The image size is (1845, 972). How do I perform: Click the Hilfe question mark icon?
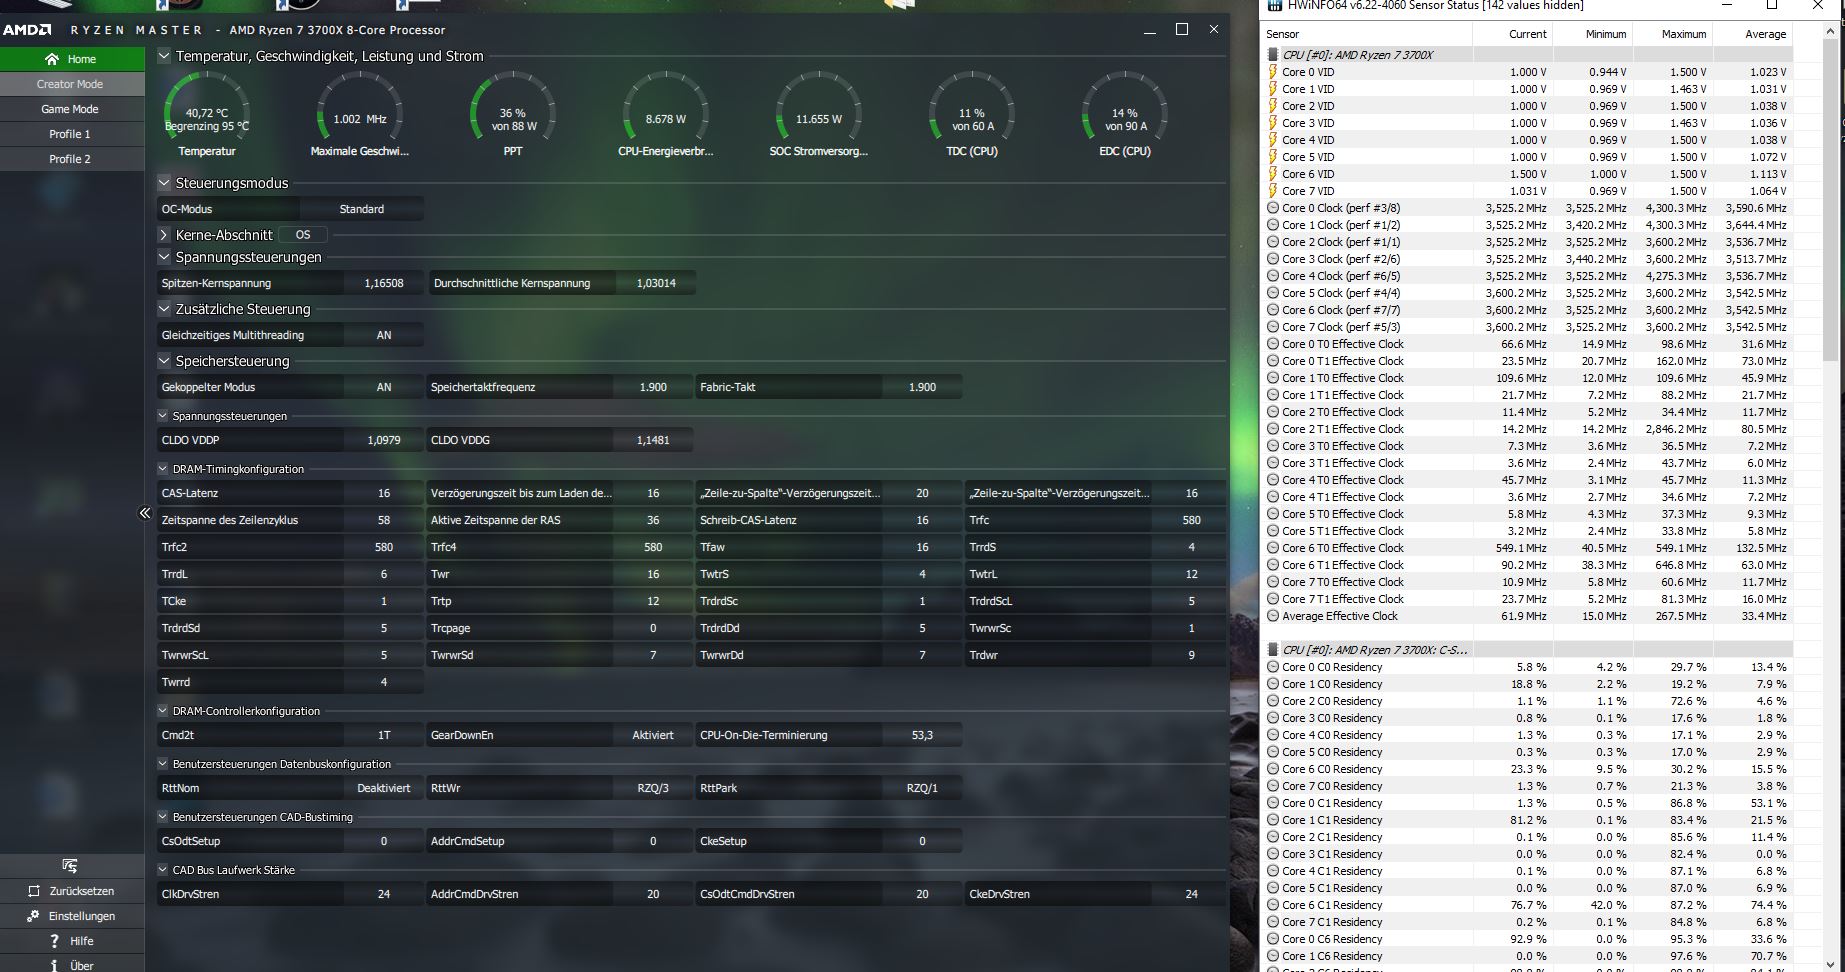55,941
